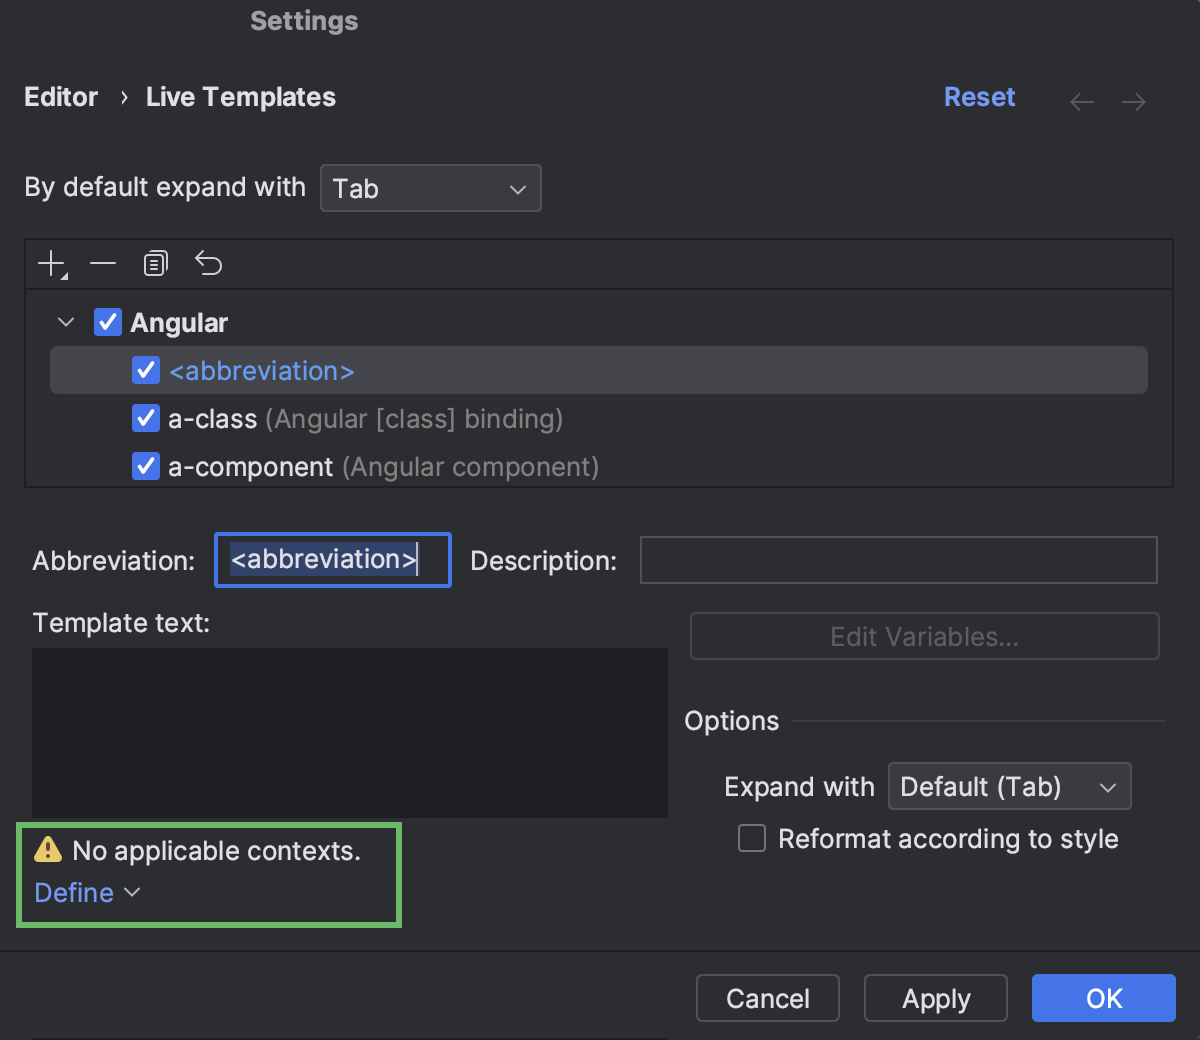Expand the Define contexts list

pos(86,892)
